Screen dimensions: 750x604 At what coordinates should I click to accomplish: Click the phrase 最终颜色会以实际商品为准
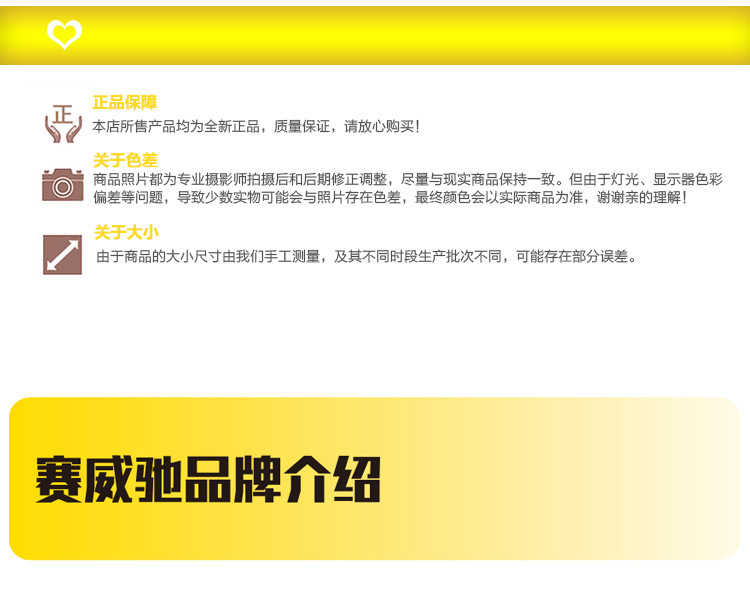coord(498,197)
